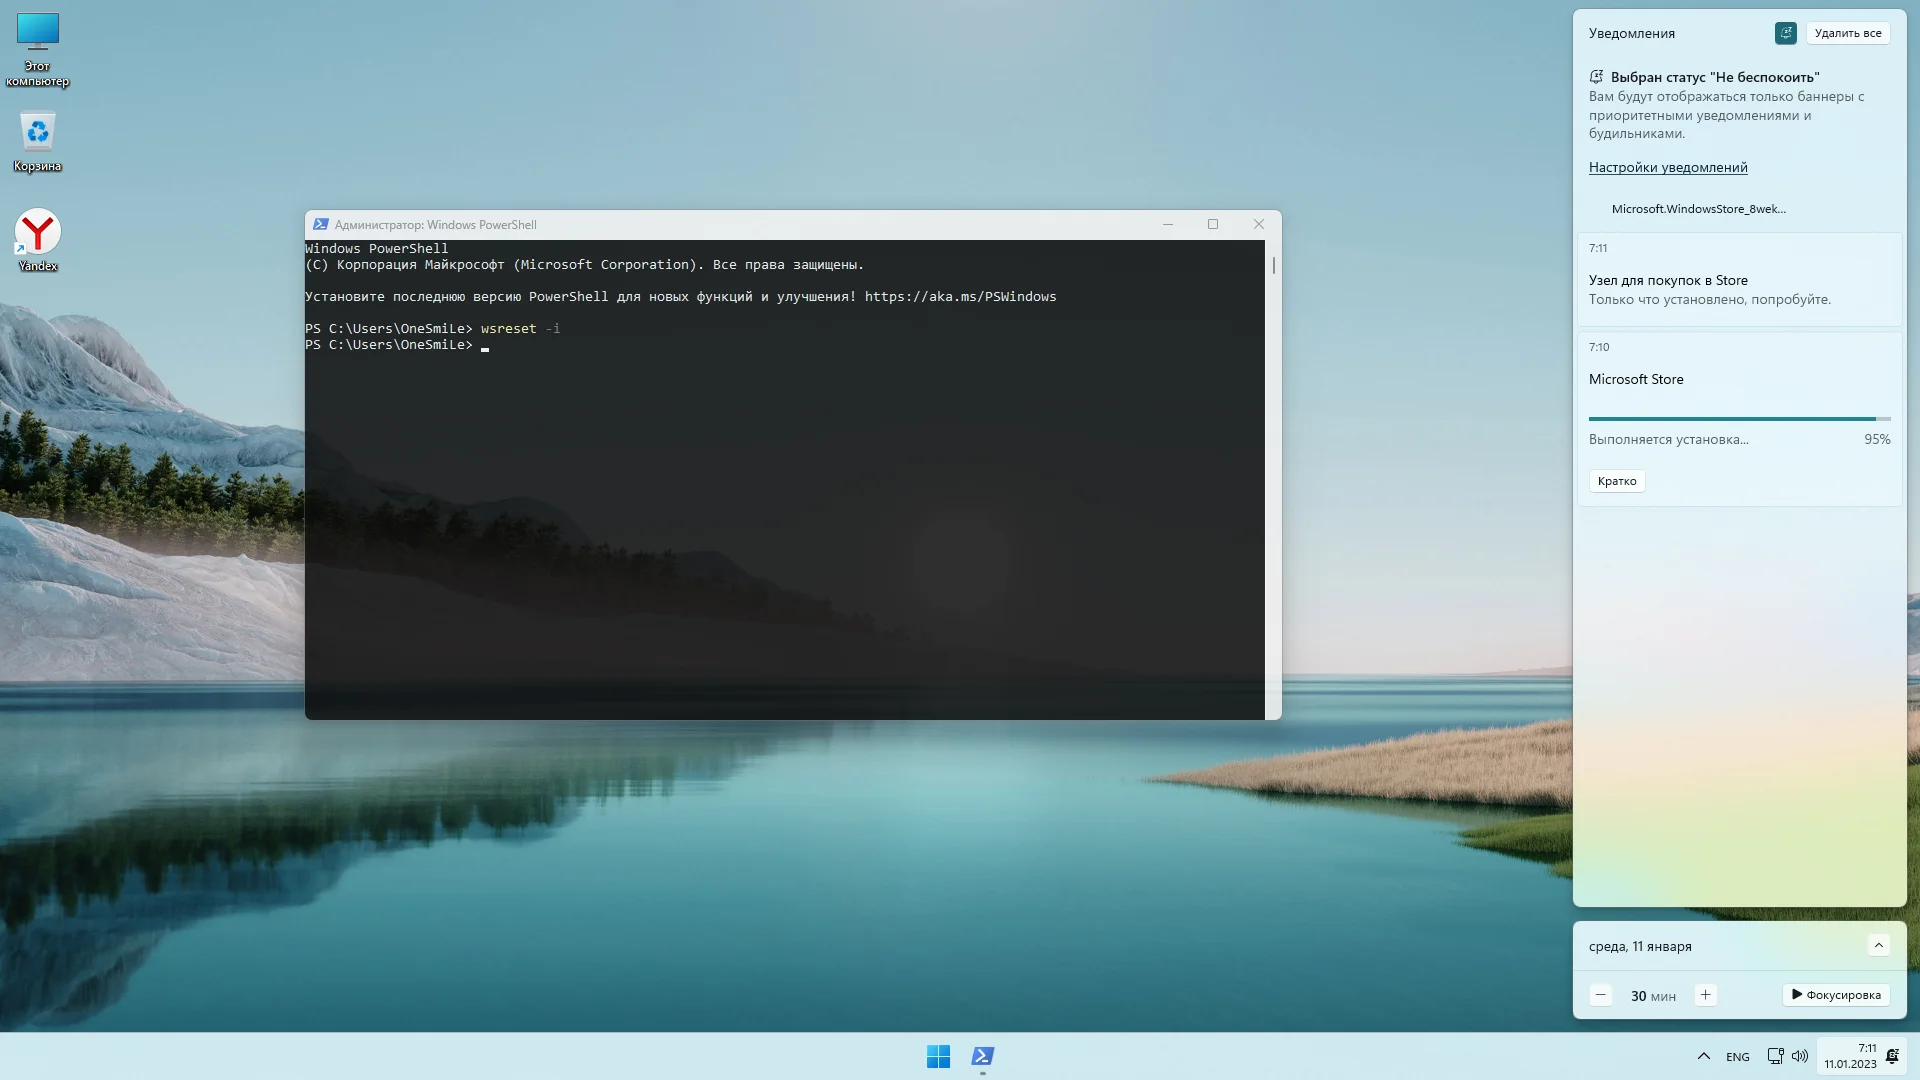Viewport: 1920px width, 1080px height.
Task: Open the This PC (Этот компьютер) desktop icon
Action: 38,33
